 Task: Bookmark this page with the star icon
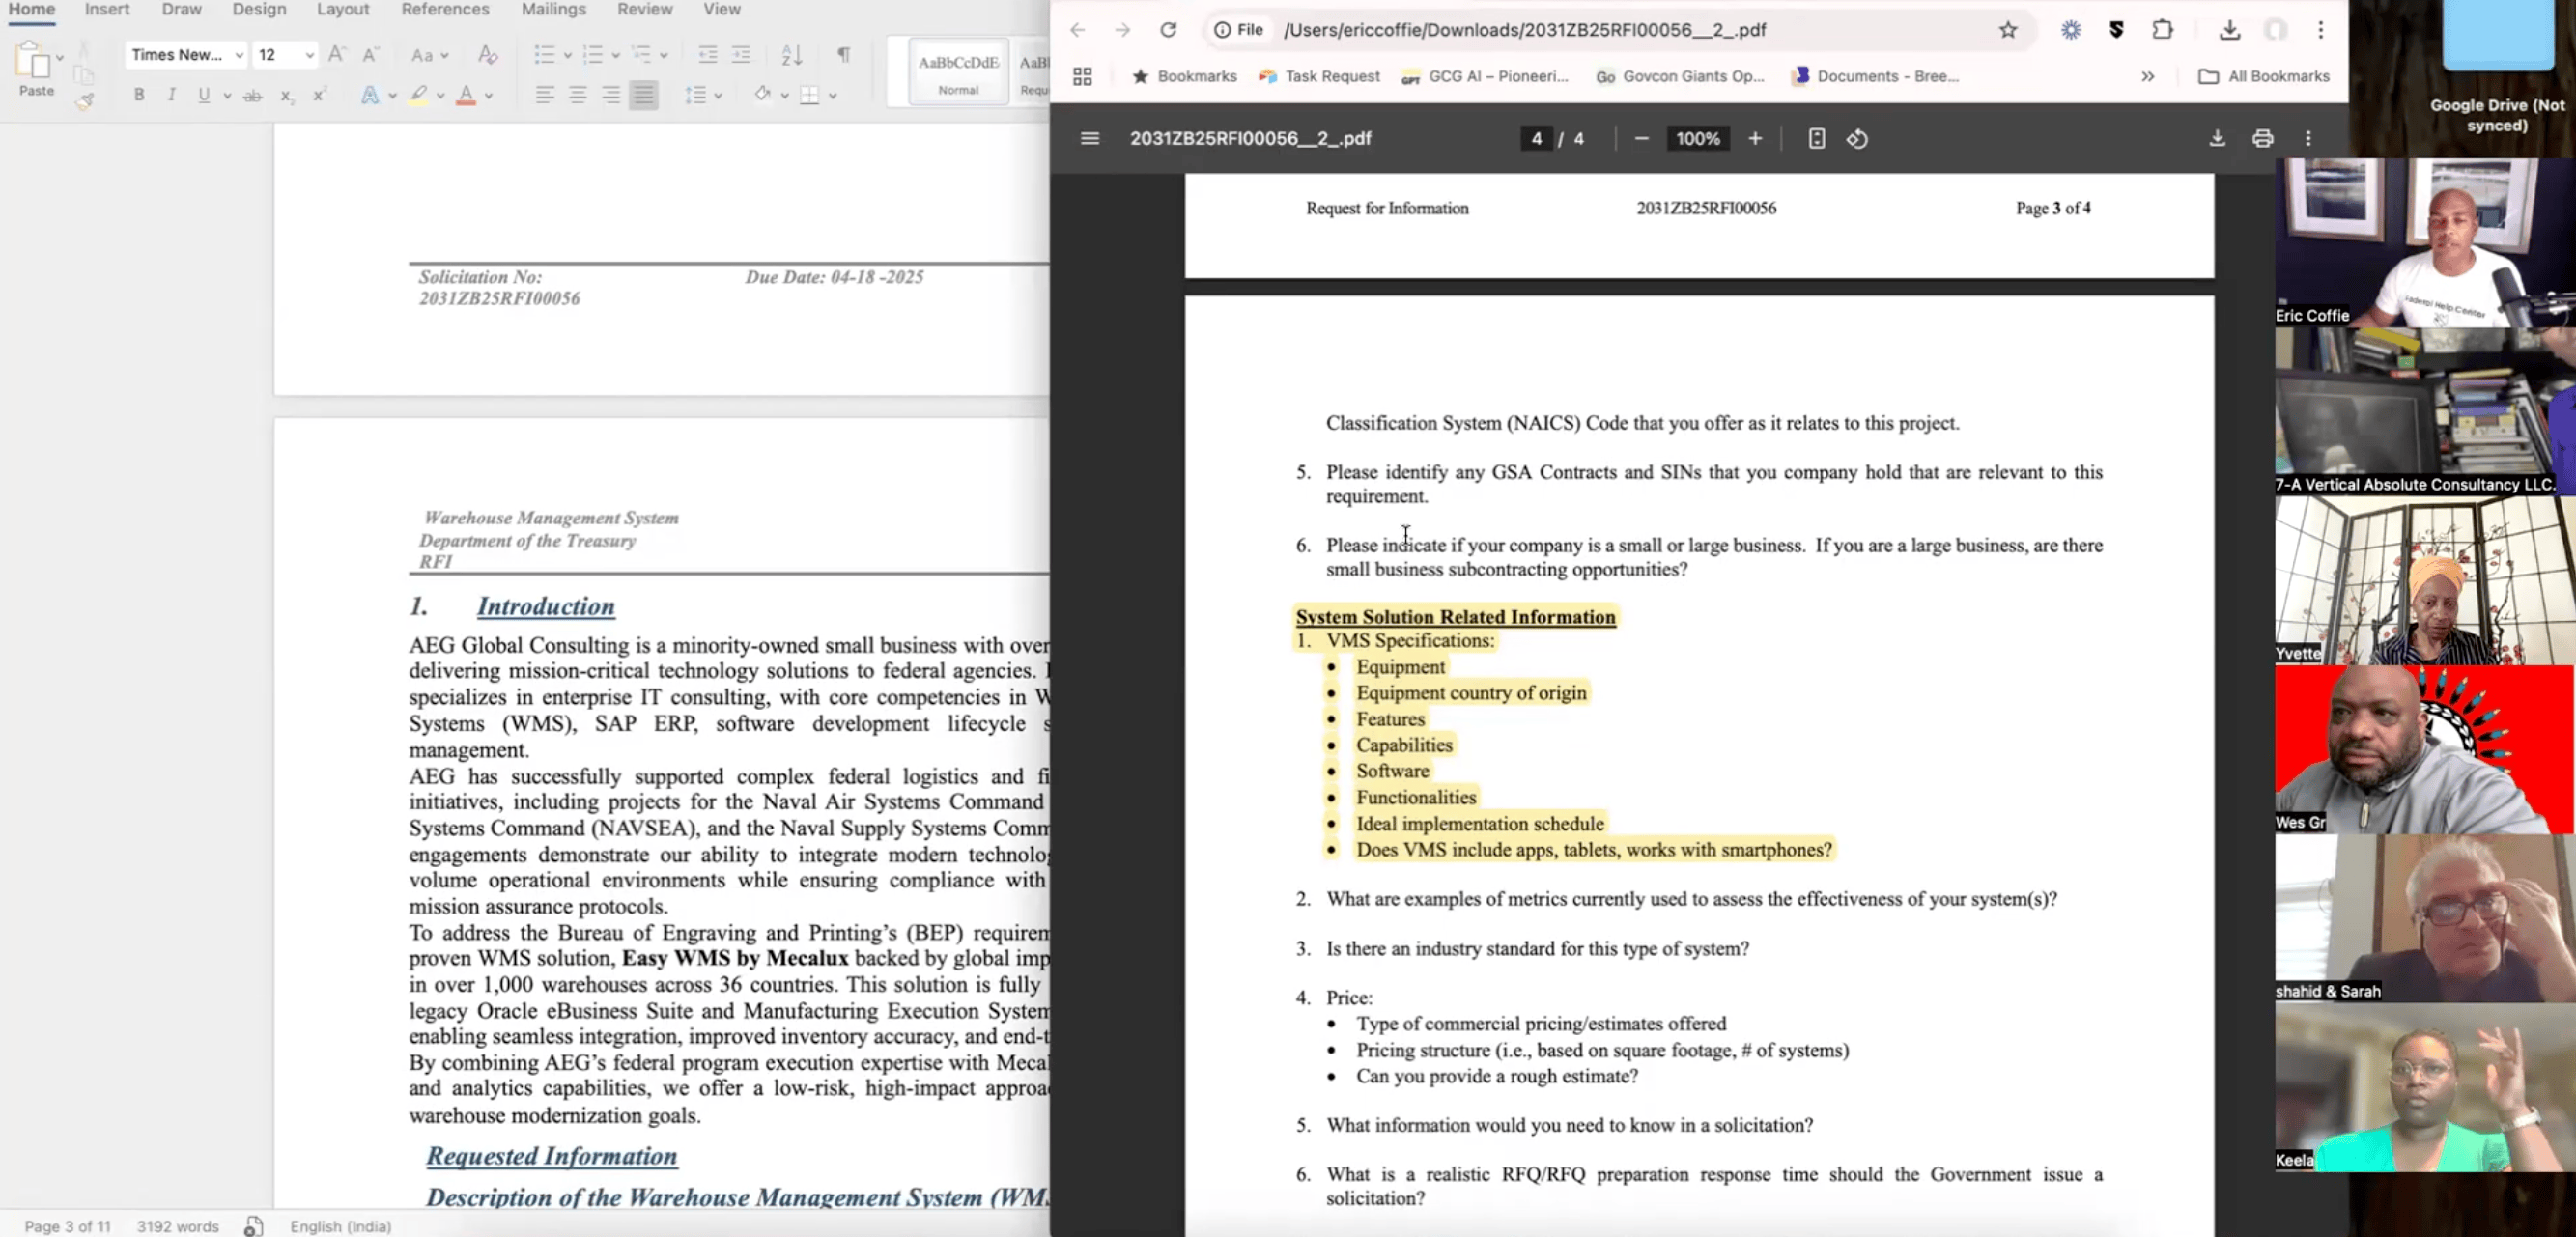tap(2008, 30)
